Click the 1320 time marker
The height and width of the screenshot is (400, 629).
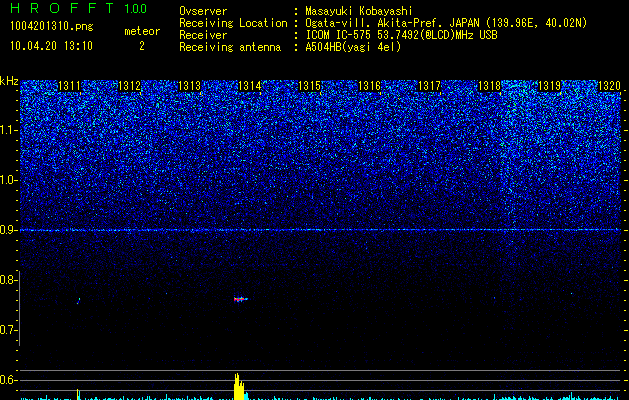coord(610,86)
